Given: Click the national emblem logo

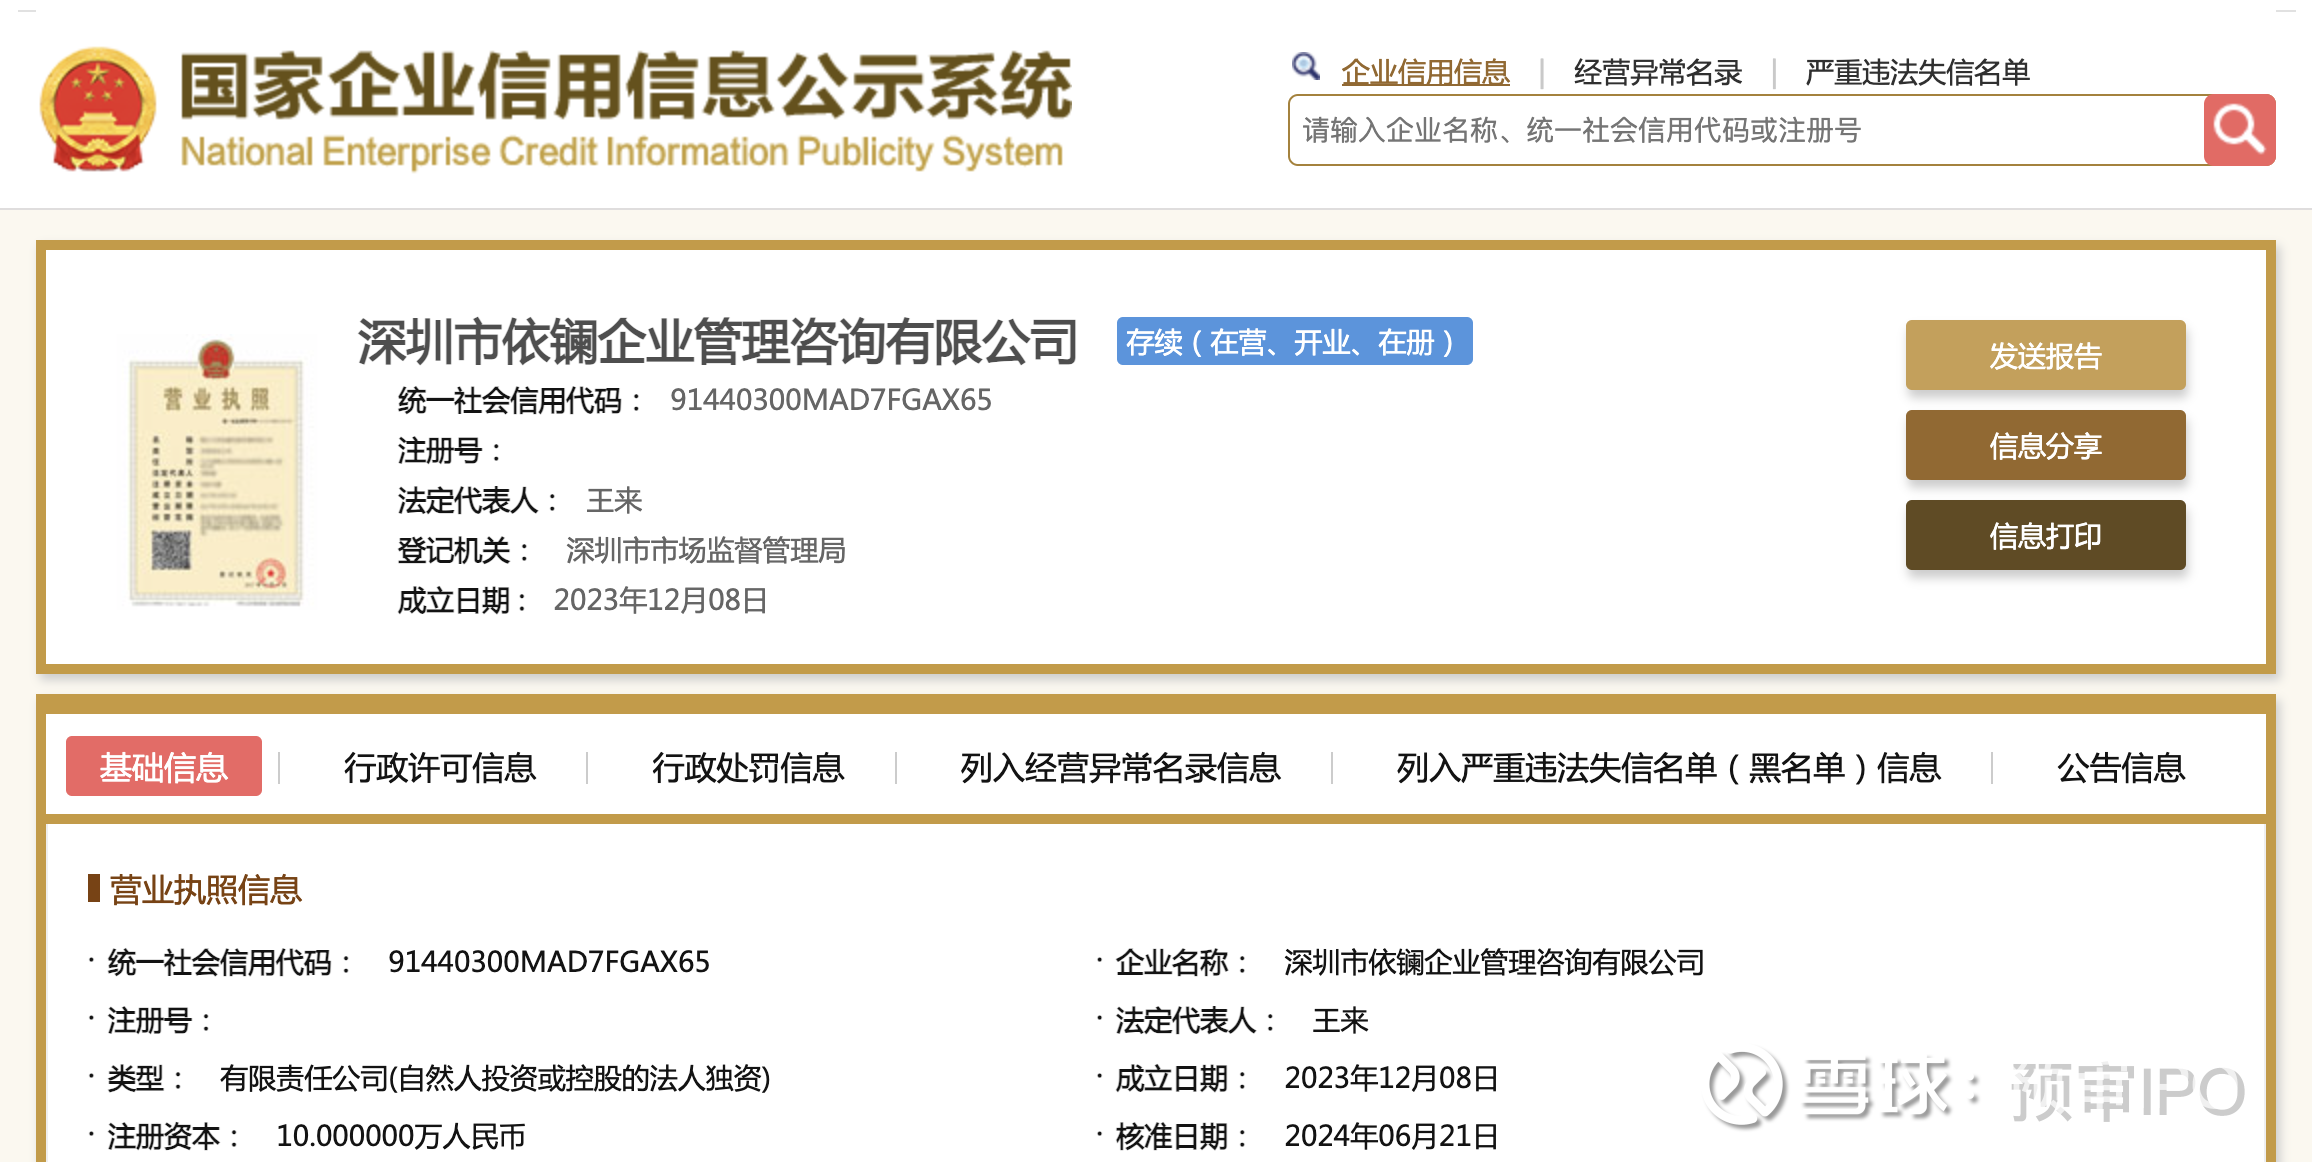Looking at the screenshot, I should [x=98, y=110].
